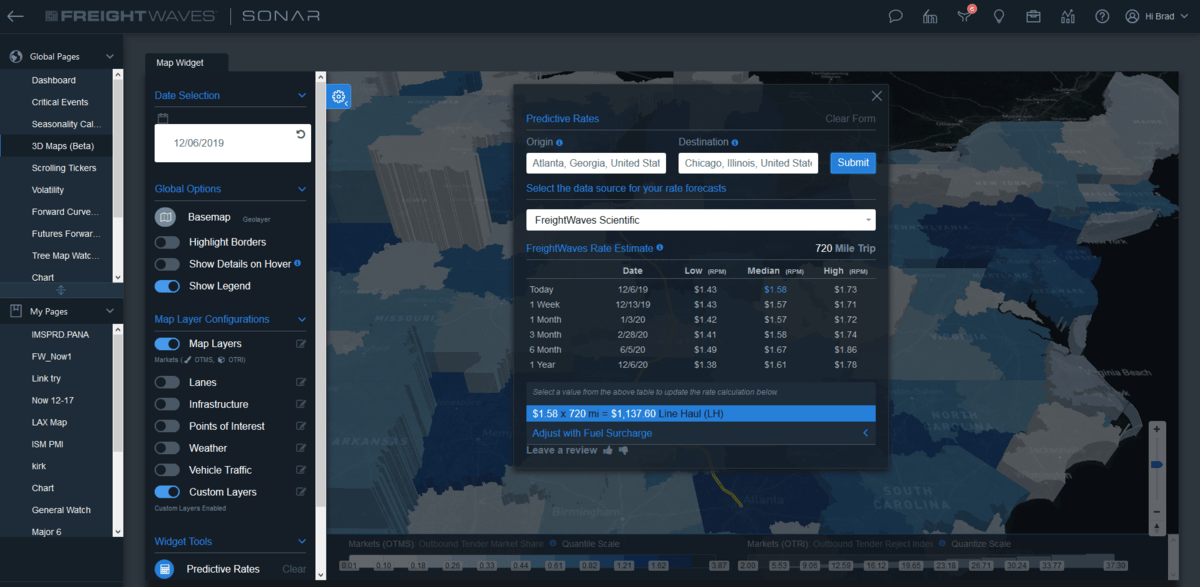Viewport: 1200px width, 587px height.
Task: Turn off the Custom Layers toggle
Action: [167, 492]
